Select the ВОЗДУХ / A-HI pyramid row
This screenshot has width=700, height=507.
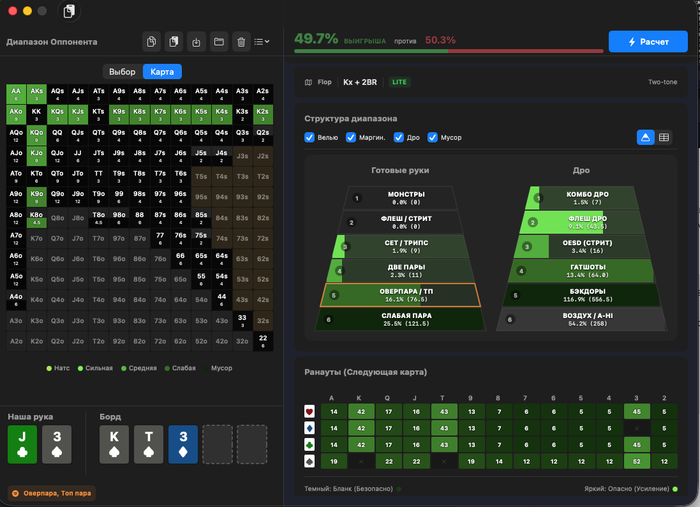point(582,319)
